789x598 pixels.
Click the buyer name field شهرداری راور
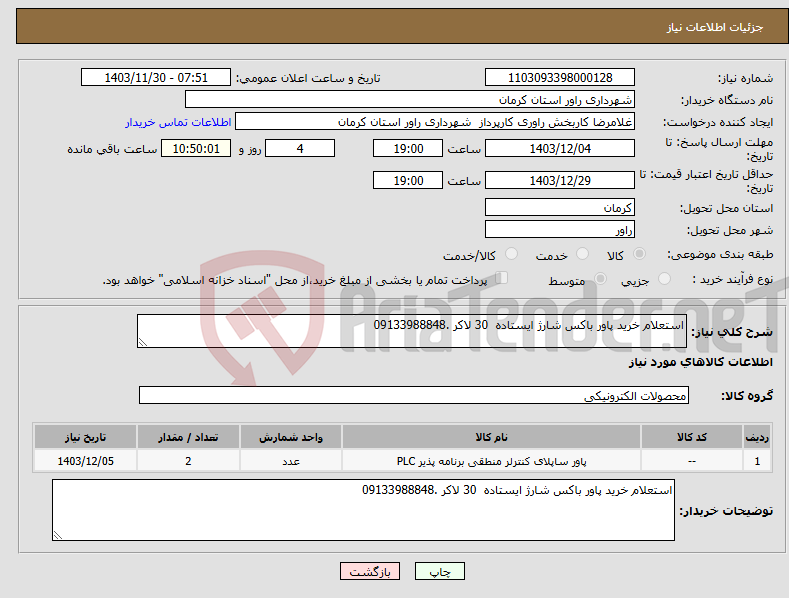point(410,100)
